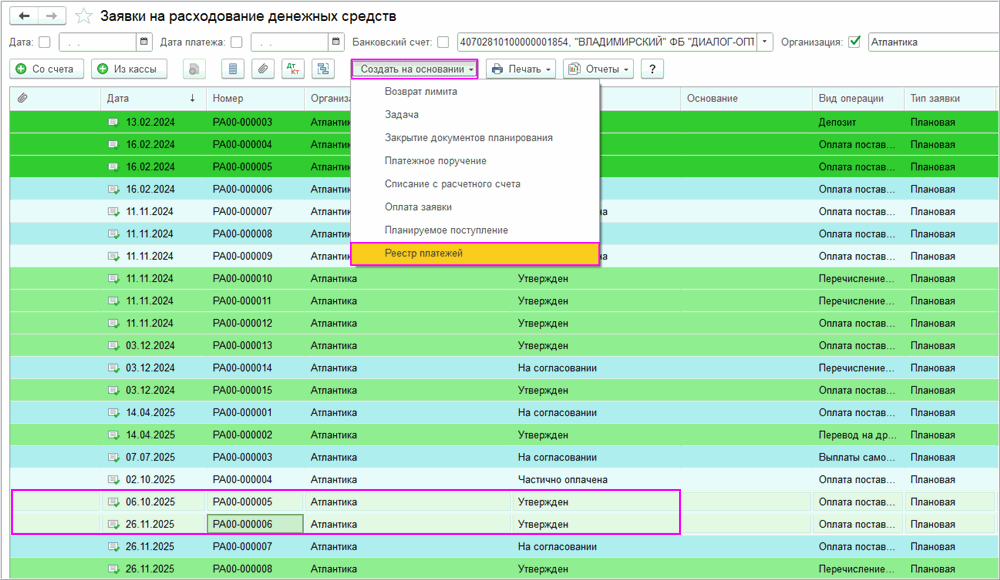Click the forward navigation arrow

52,16
